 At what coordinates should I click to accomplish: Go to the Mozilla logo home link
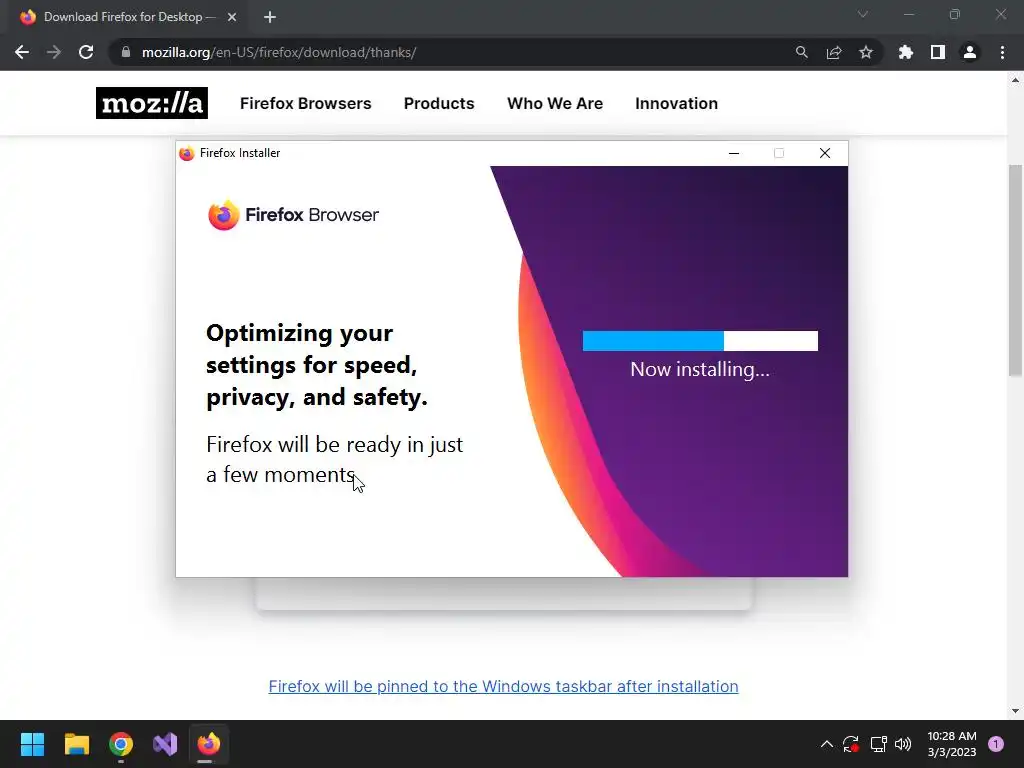click(x=152, y=103)
